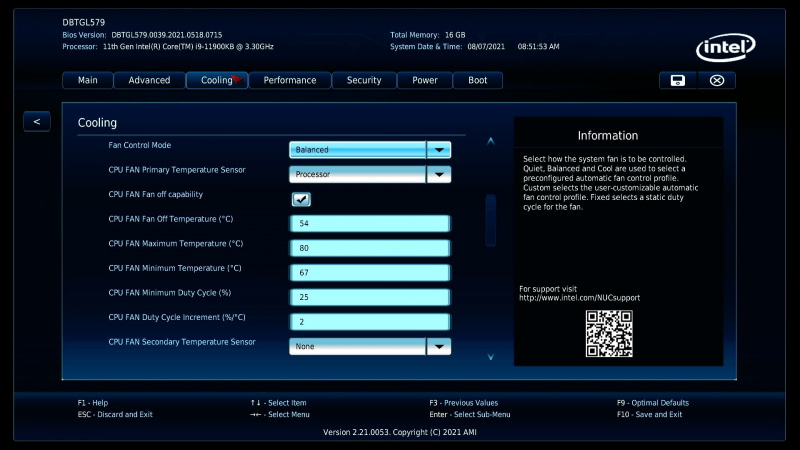Click CPU FAN Duty Cycle Increment label

coord(177,317)
